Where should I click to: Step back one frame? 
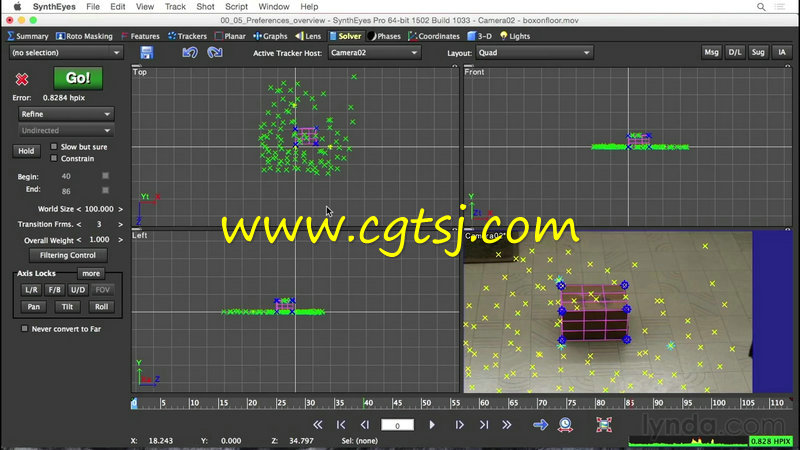(x=364, y=424)
